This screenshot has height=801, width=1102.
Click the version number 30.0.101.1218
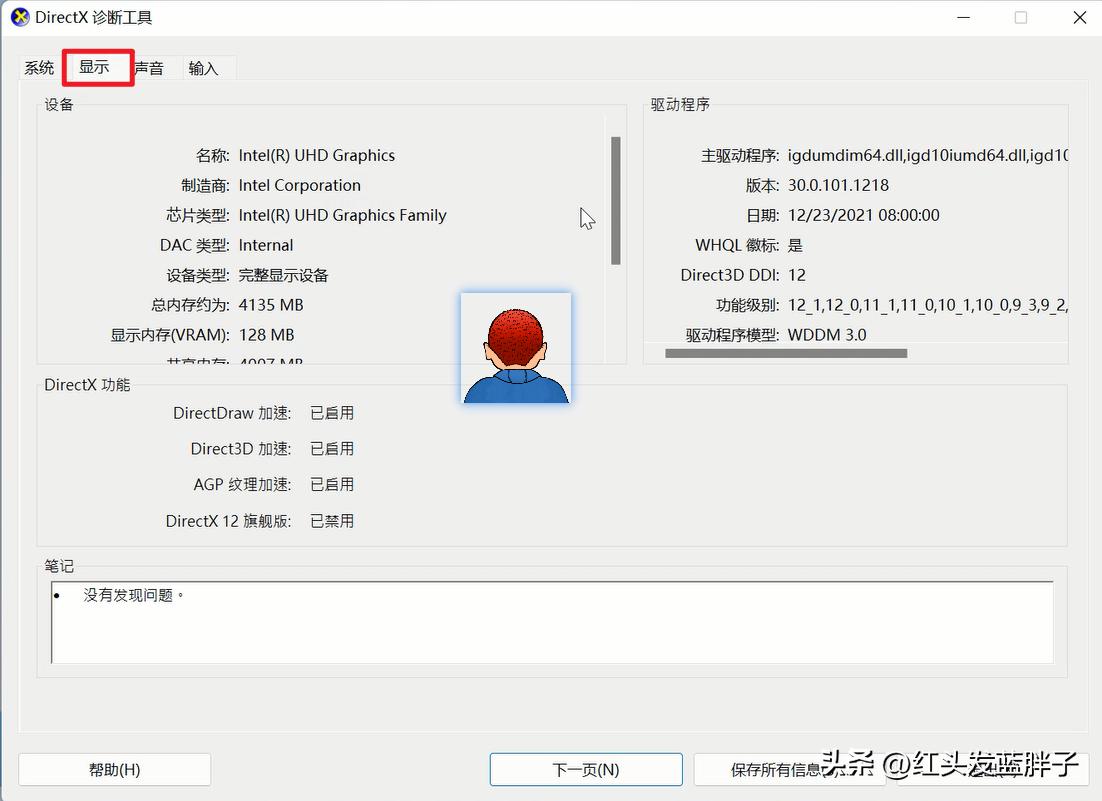[836, 185]
